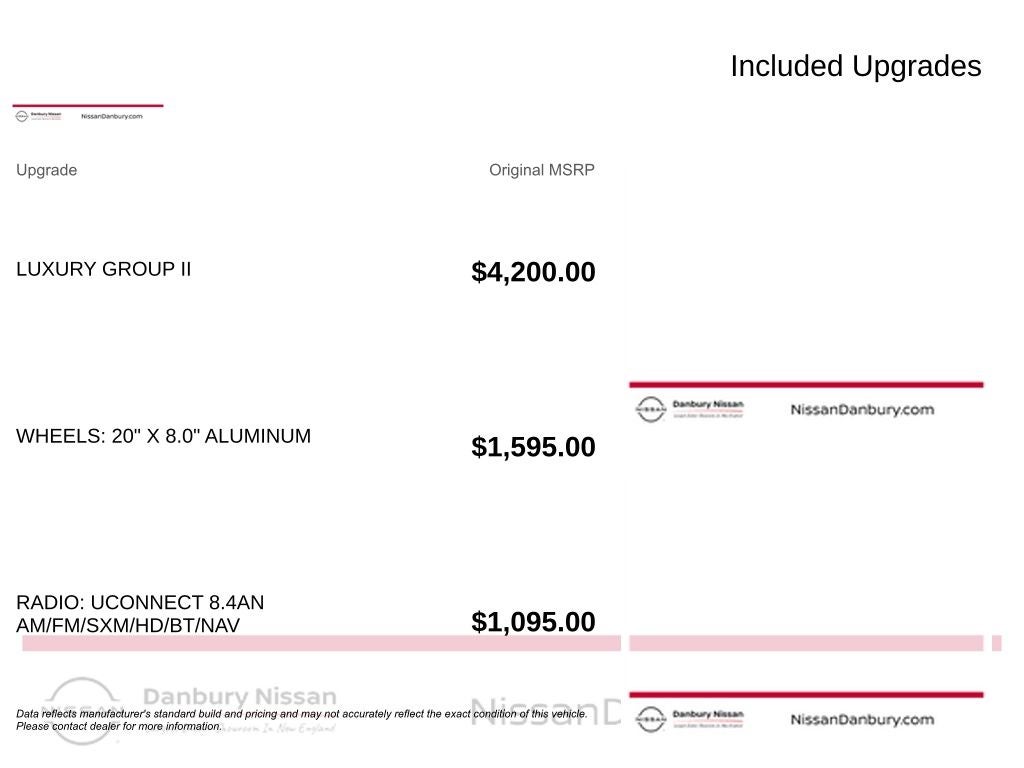The width and height of the screenshot is (1024, 768).
Task: Click Danbury Nissan name in the bottom-right banner
Action: (x=708, y=714)
